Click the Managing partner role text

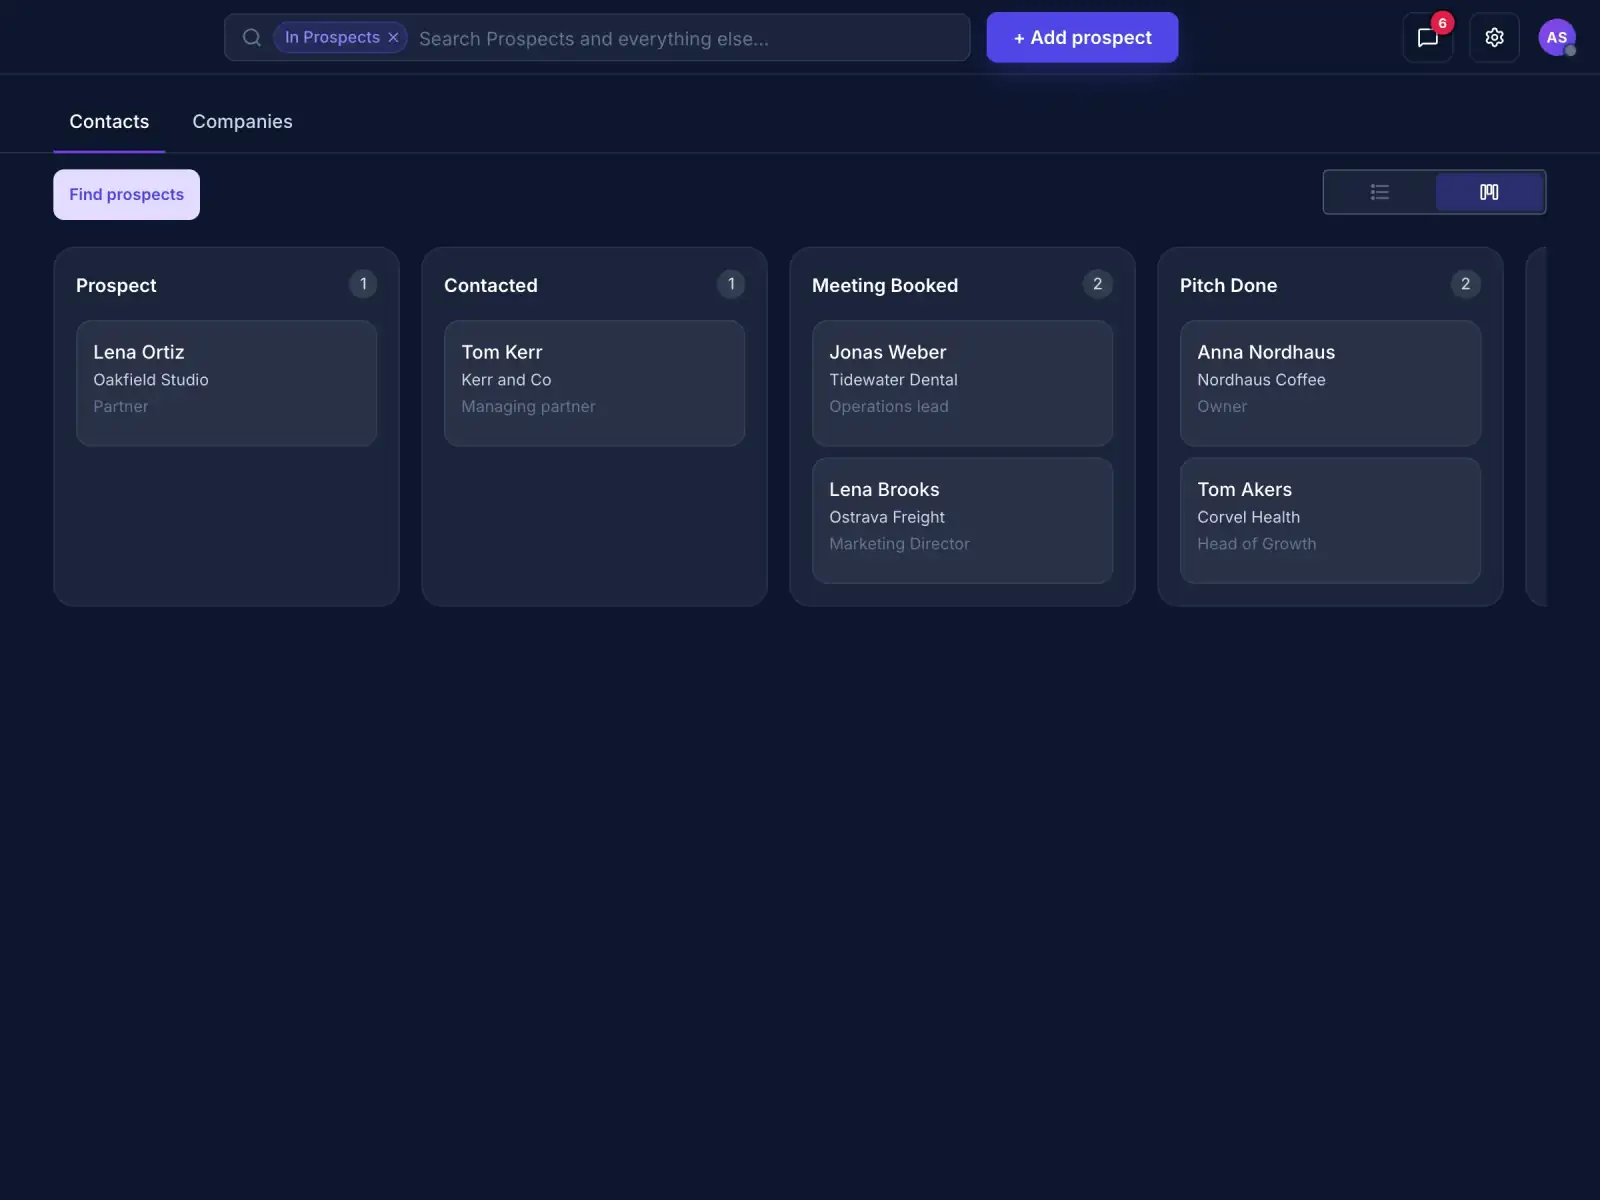click(528, 407)
